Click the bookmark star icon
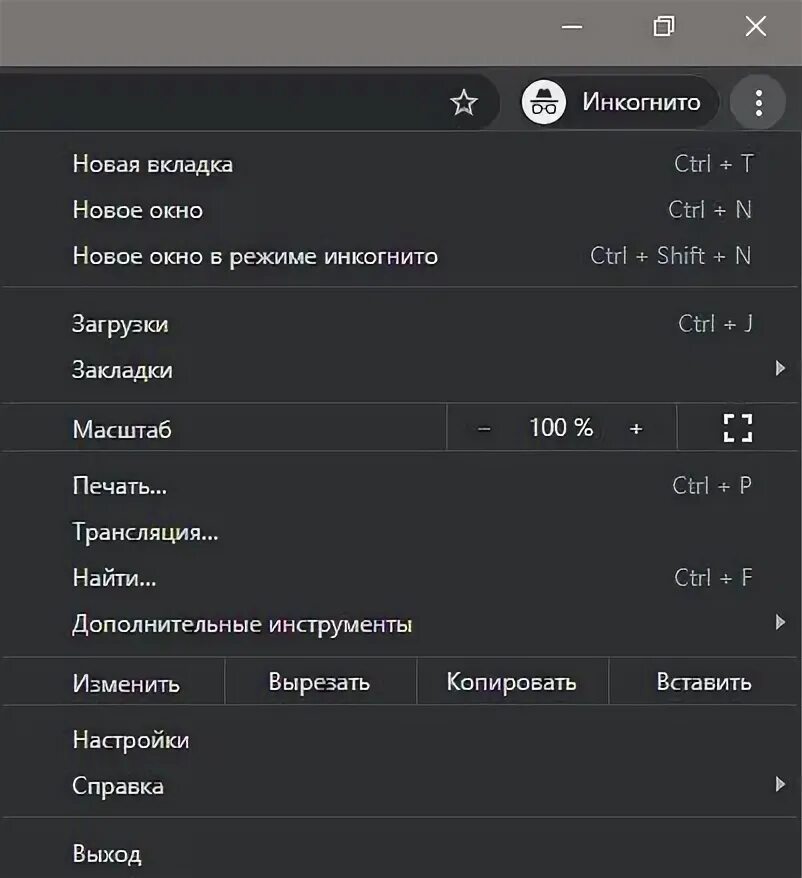Screen dimensions: 802x878 click(464, 103)
